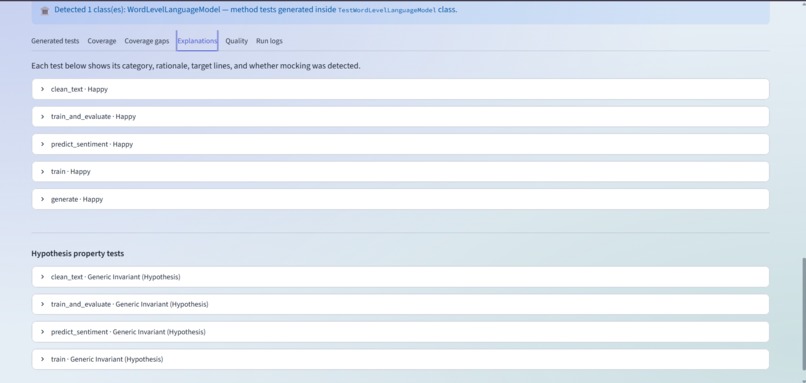Expand the generate · Happy chevron
The image size is (806, 383).
[x=43, y=199]
